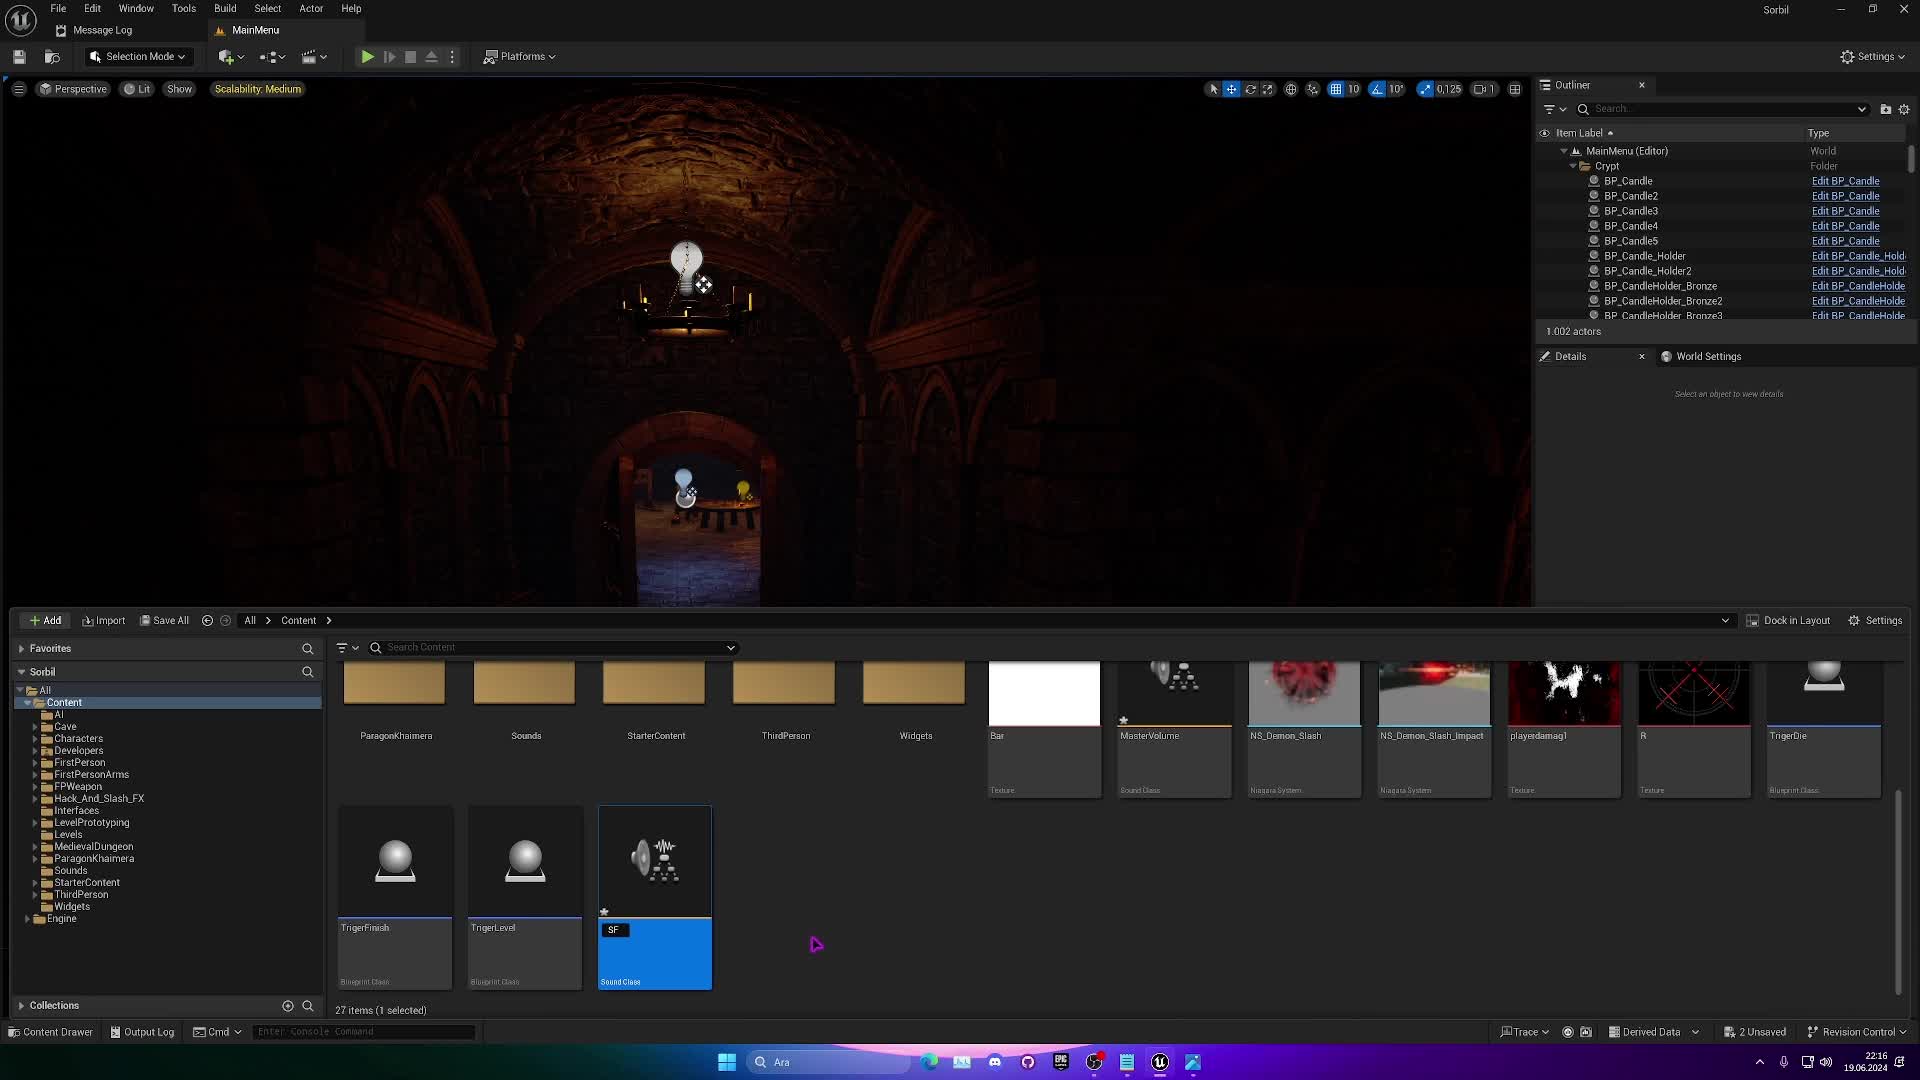Click the Import button in content browser
Screen dimensions: 1920x1080
pos(104,621)
